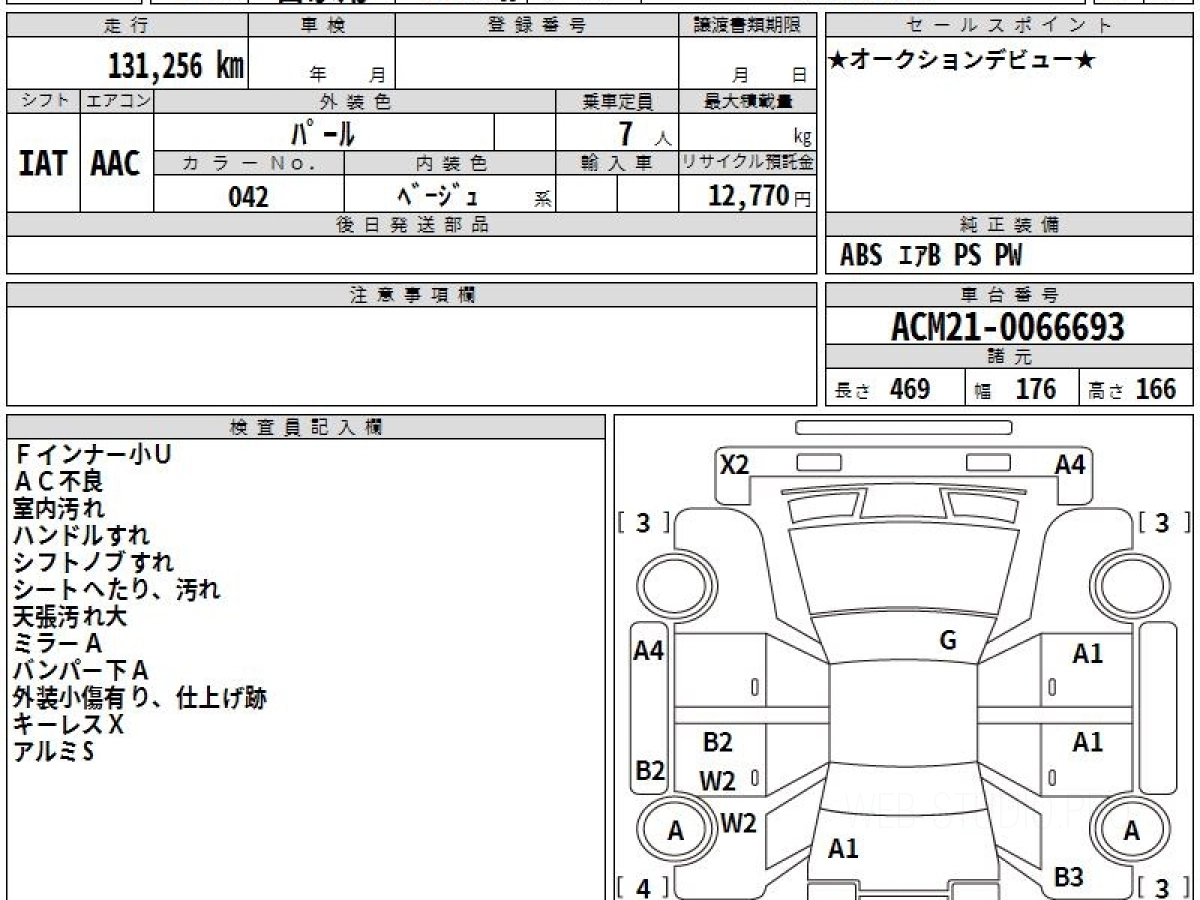
Task: Click the A4 mark on the left side panel
Action: 649,651
